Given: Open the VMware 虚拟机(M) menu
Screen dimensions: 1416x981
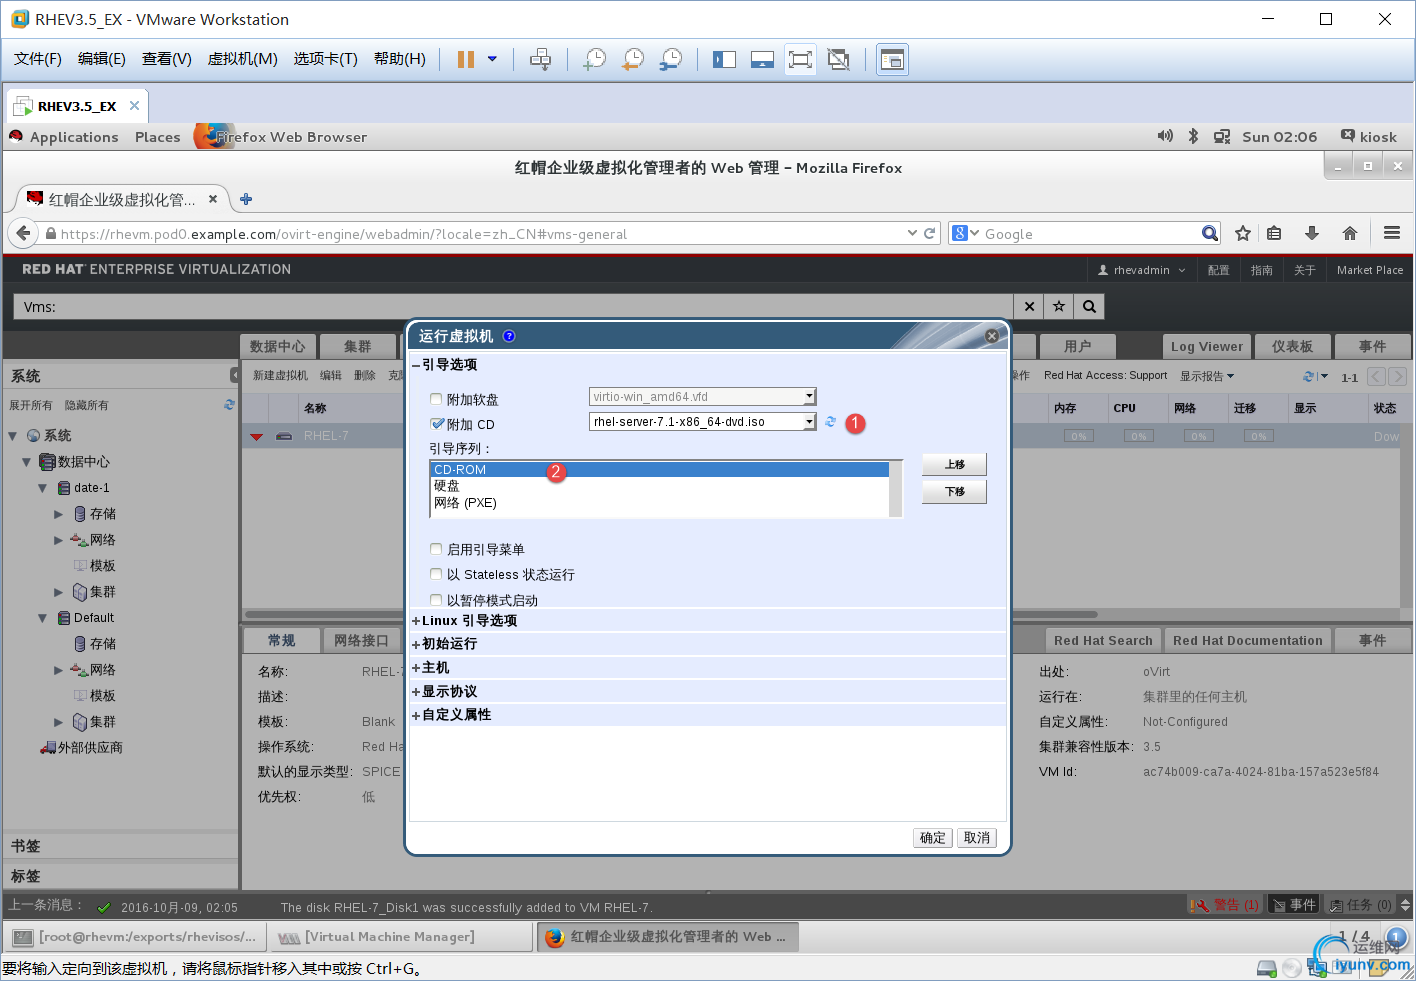Looking at the screenshot, I should 243,59.
